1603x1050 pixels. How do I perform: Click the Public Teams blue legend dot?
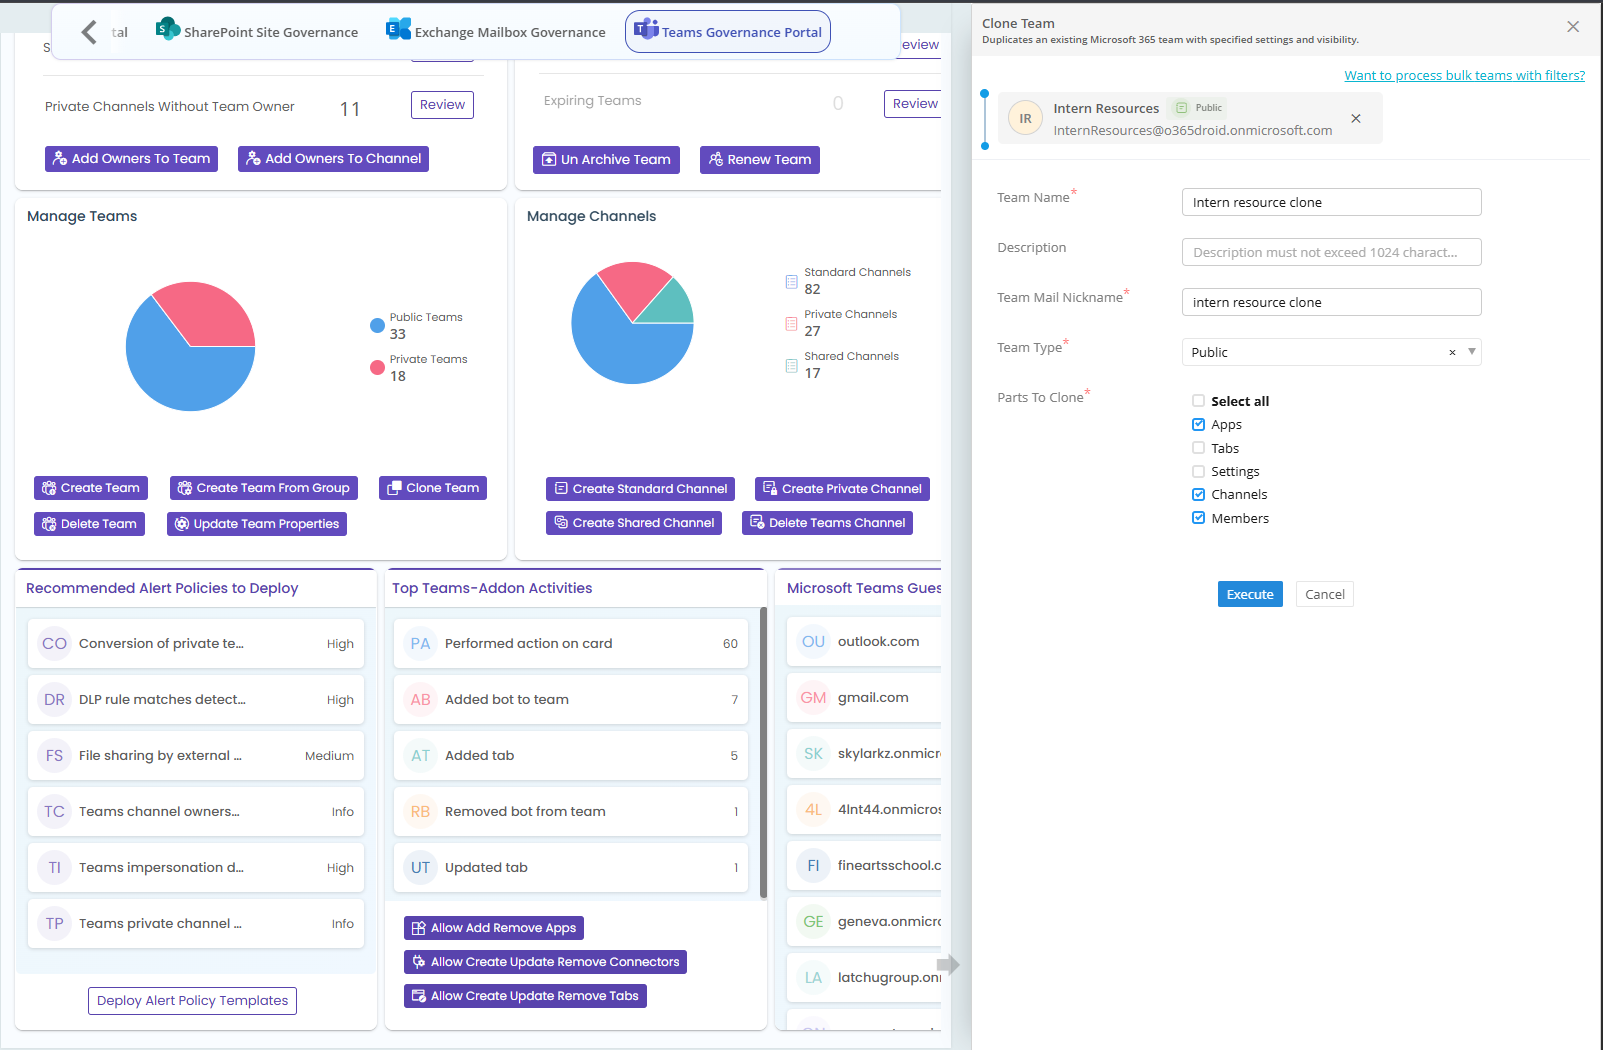click(x=376, y=325)
